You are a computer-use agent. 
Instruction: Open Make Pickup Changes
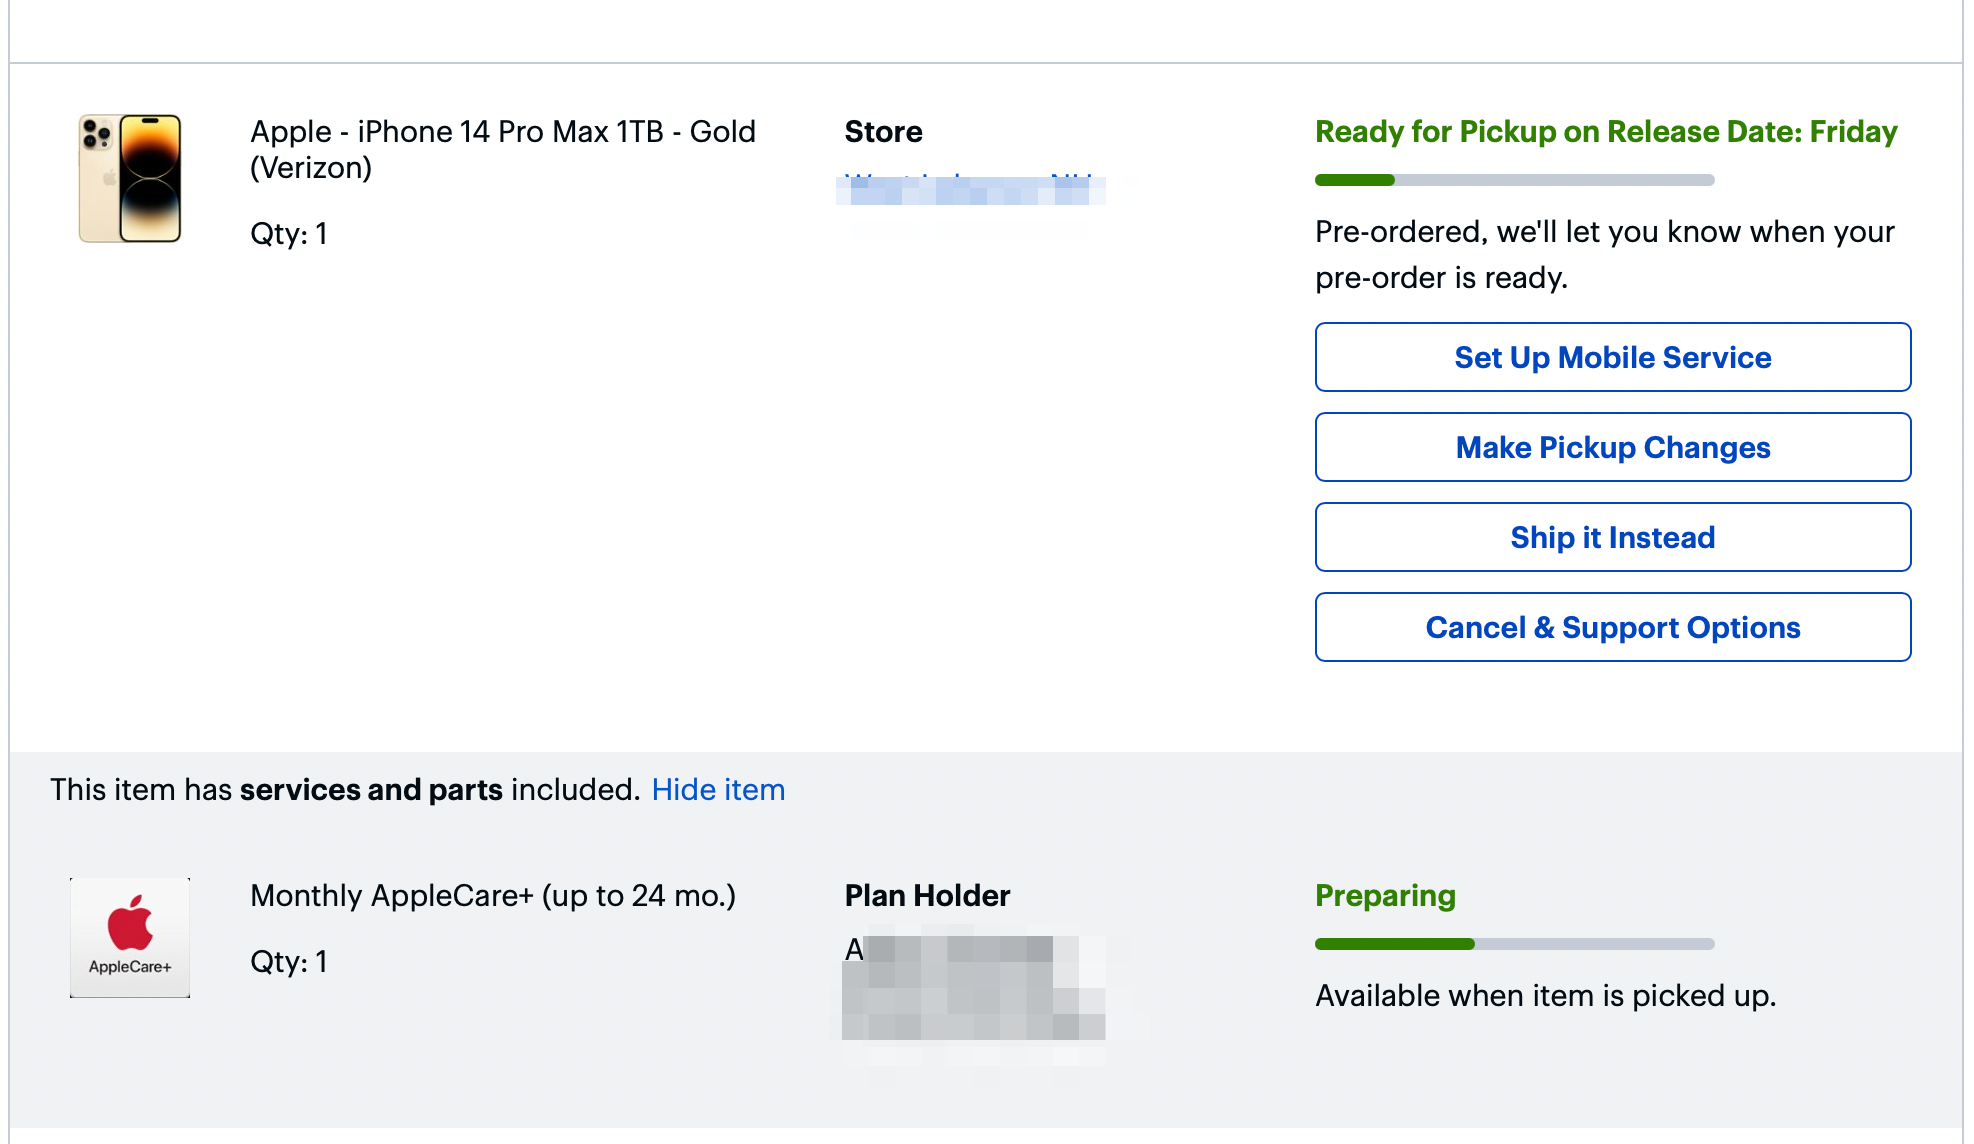coord(1612,447)
